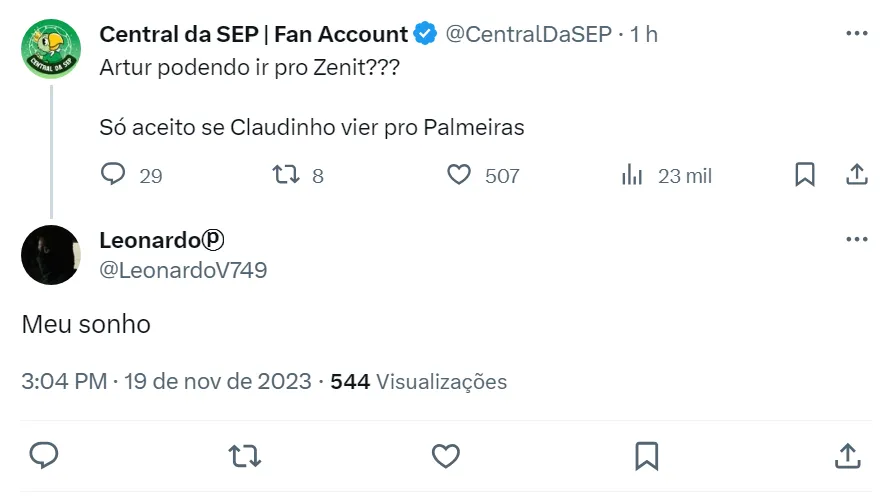885x500 pixels.
Task: Open the 3:04 PM 19 de nov timestamp
Action: tap(166, 381)
